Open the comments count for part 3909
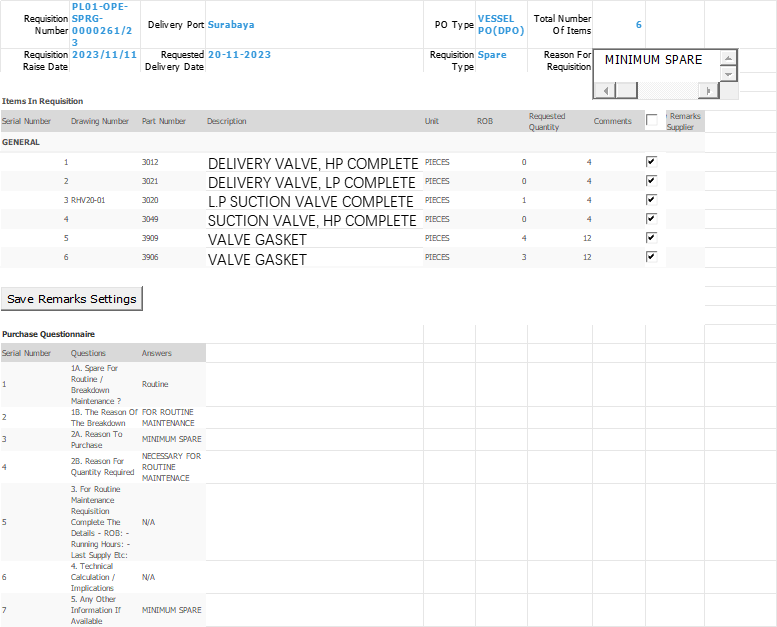The height and width of the screenshot is (627, 777). (x=587, y=238)
